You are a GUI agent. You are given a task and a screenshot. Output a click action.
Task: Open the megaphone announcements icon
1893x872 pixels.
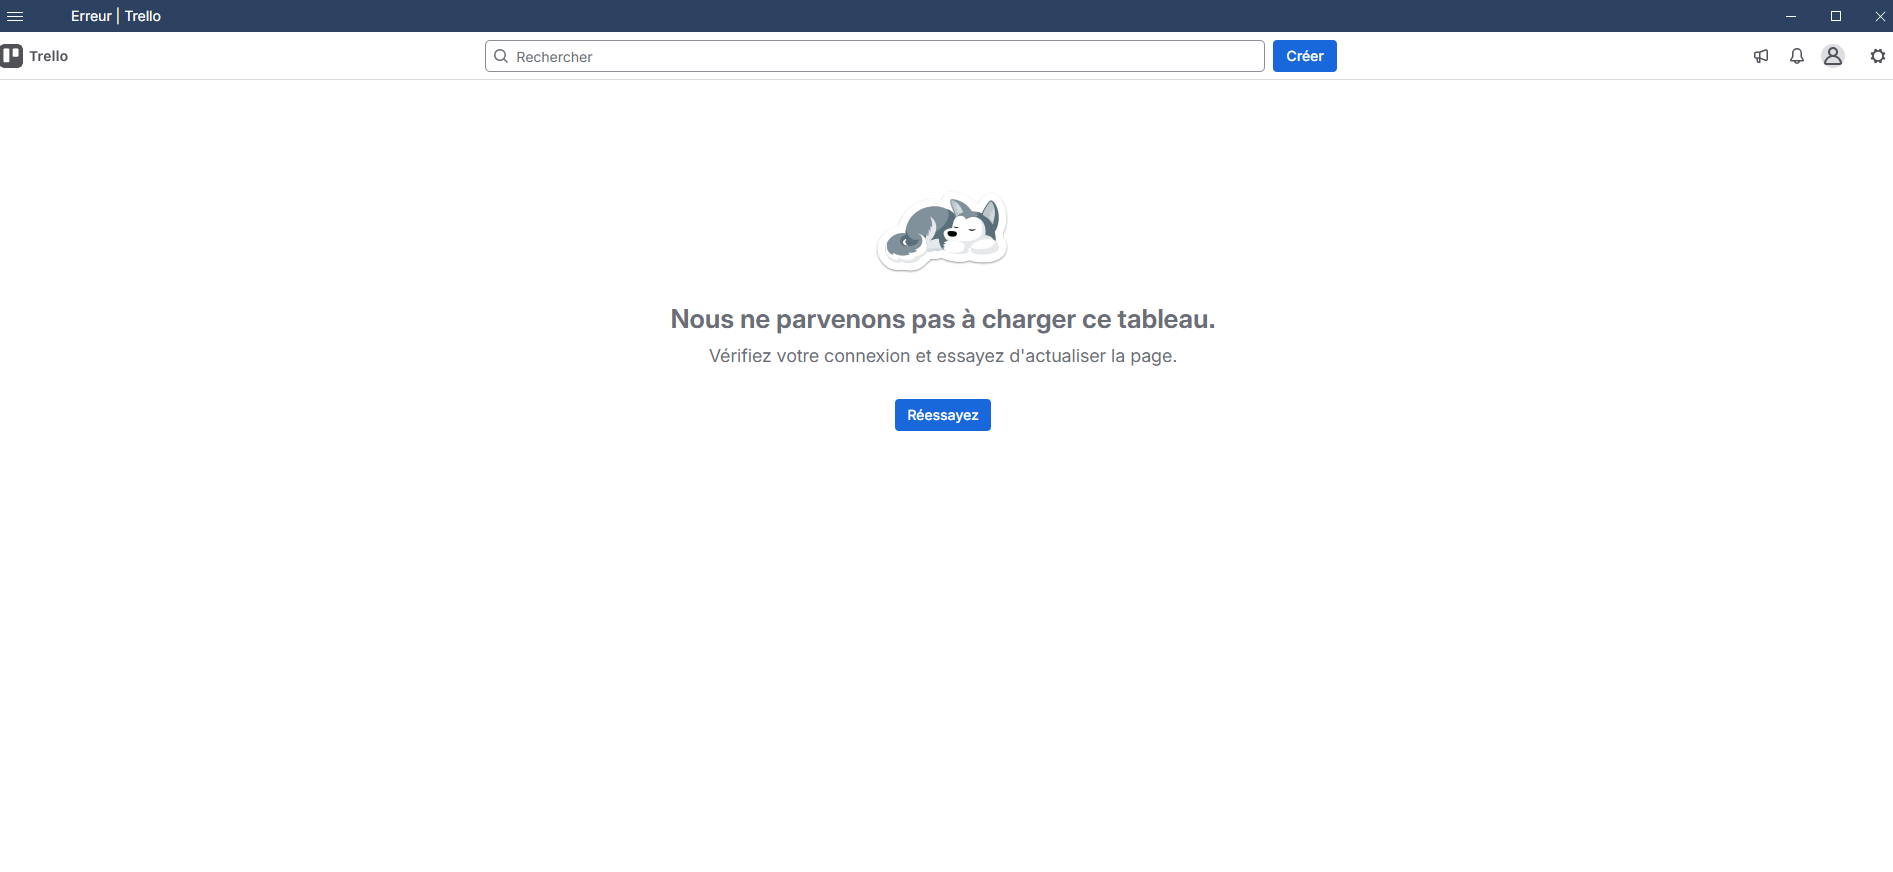[x=1761, y=56]
